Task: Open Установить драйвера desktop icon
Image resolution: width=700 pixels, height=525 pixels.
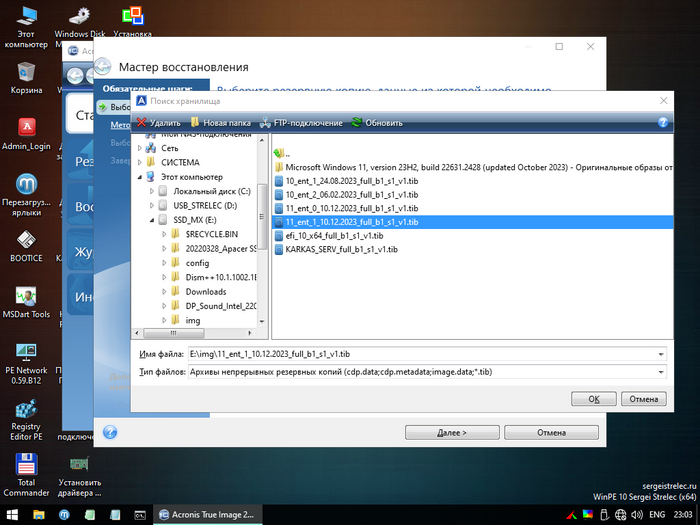Action: click(x=79, y=475)
